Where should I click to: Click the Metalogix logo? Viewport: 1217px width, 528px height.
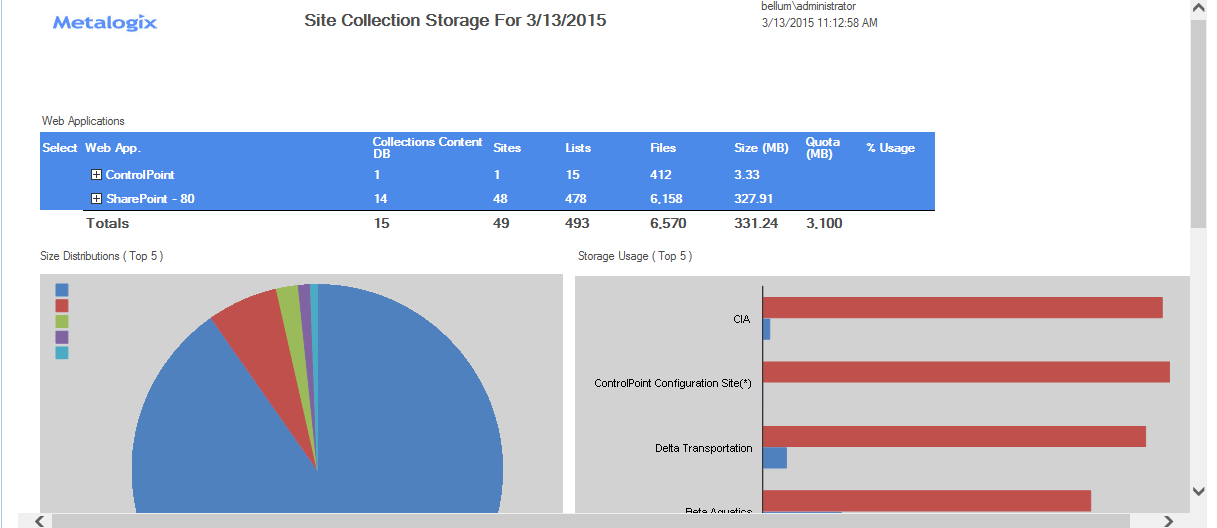click(x=105, y=22)
